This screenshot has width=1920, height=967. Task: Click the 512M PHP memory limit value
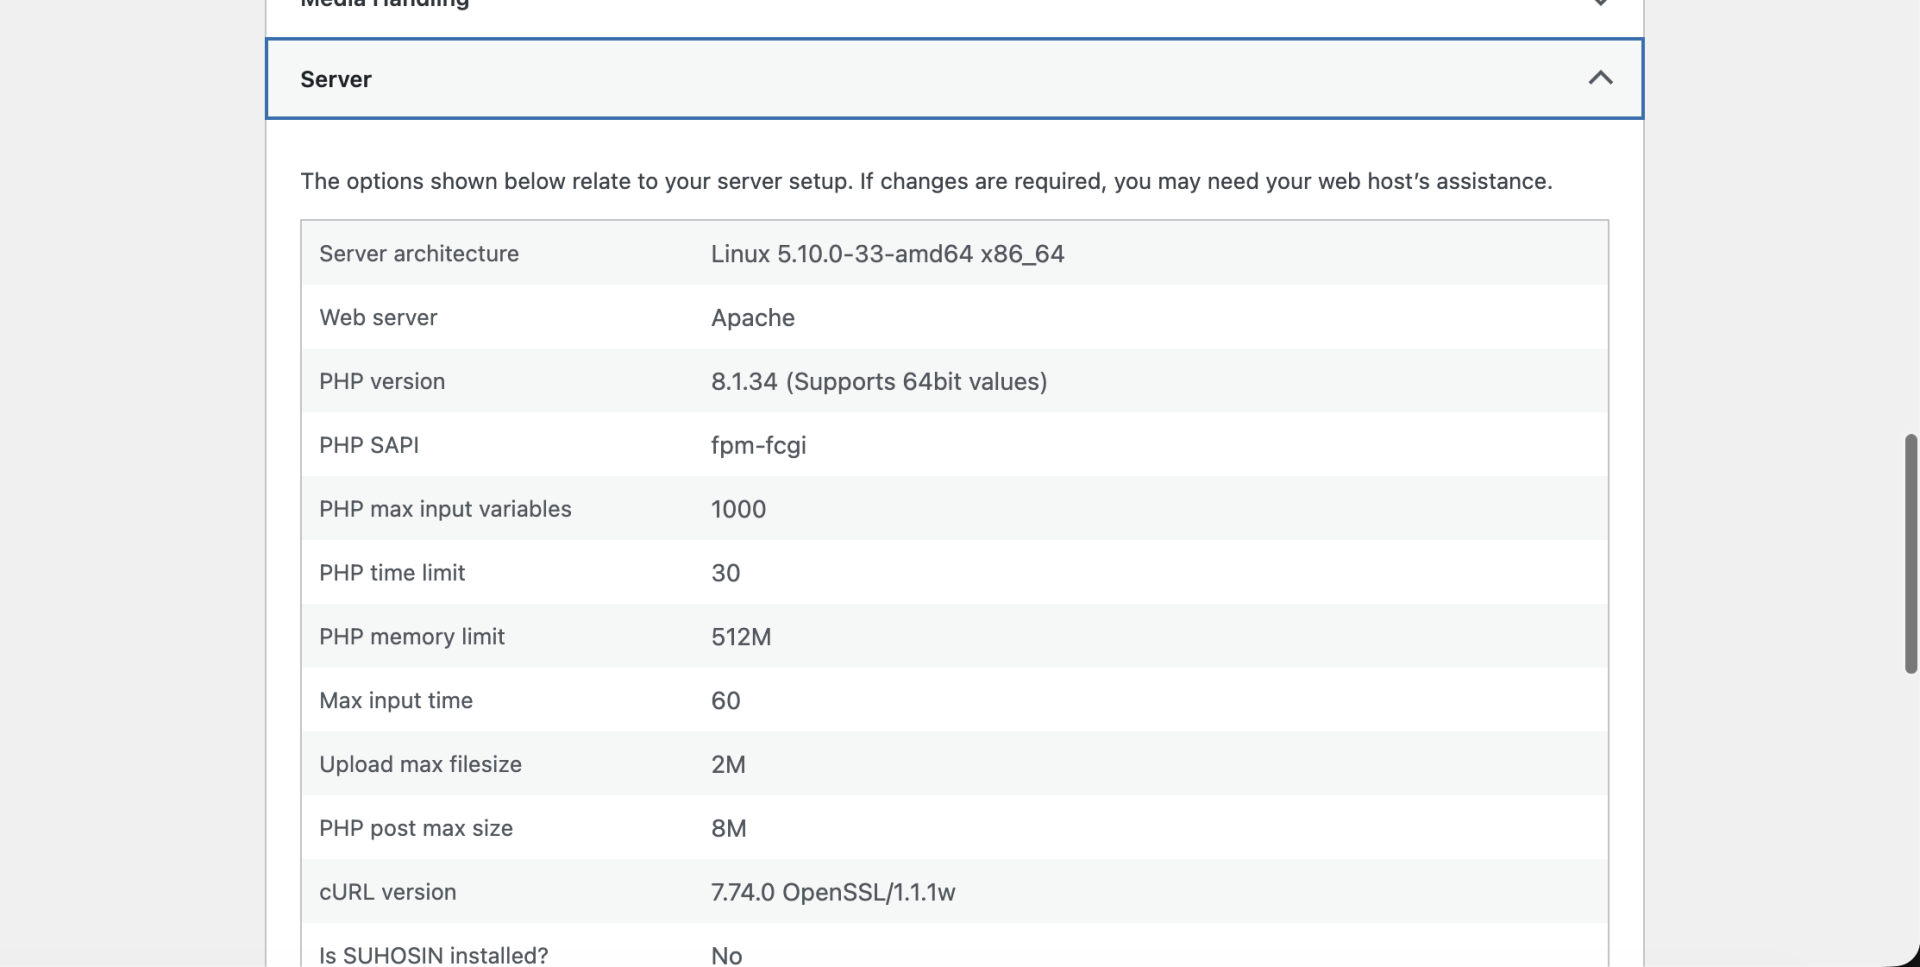point(740,637)
